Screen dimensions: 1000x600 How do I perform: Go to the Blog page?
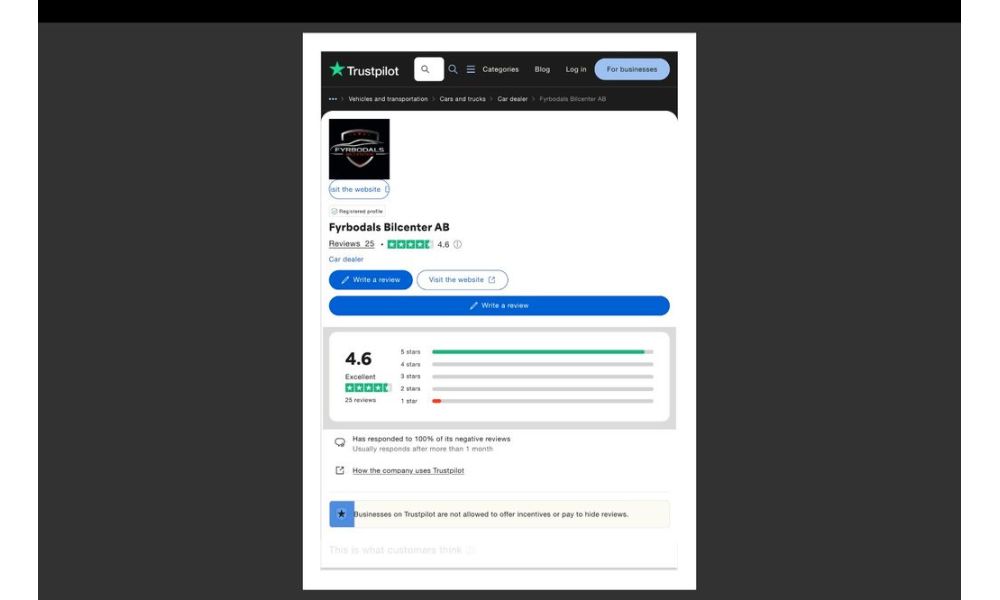tap(542, 69)
